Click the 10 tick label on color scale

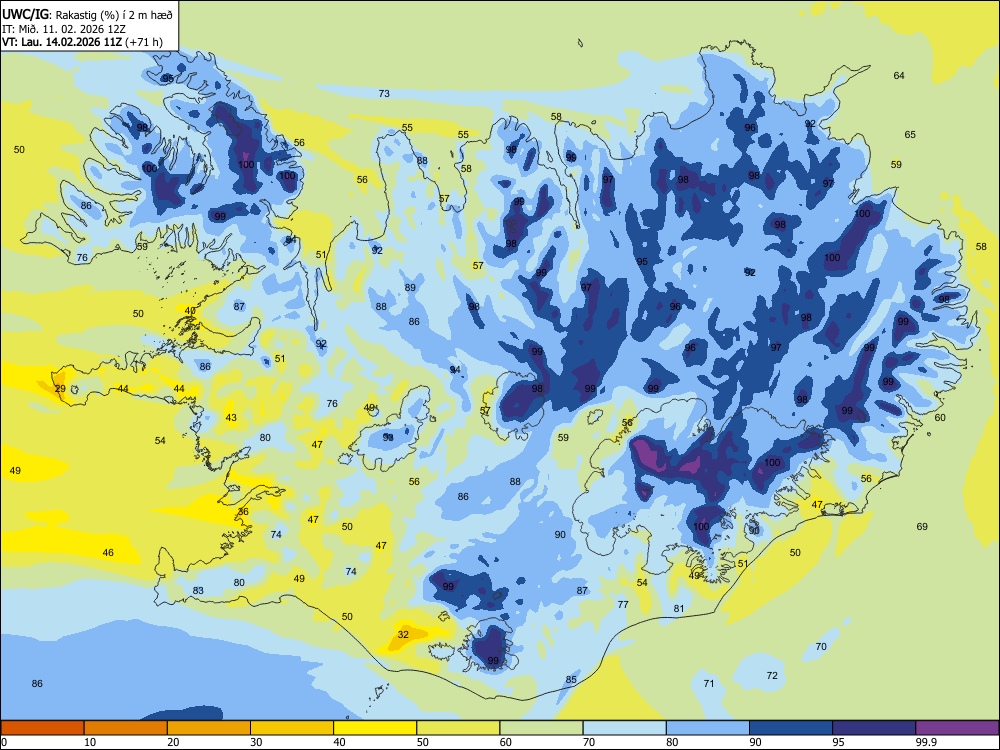(x=90, y=742)
